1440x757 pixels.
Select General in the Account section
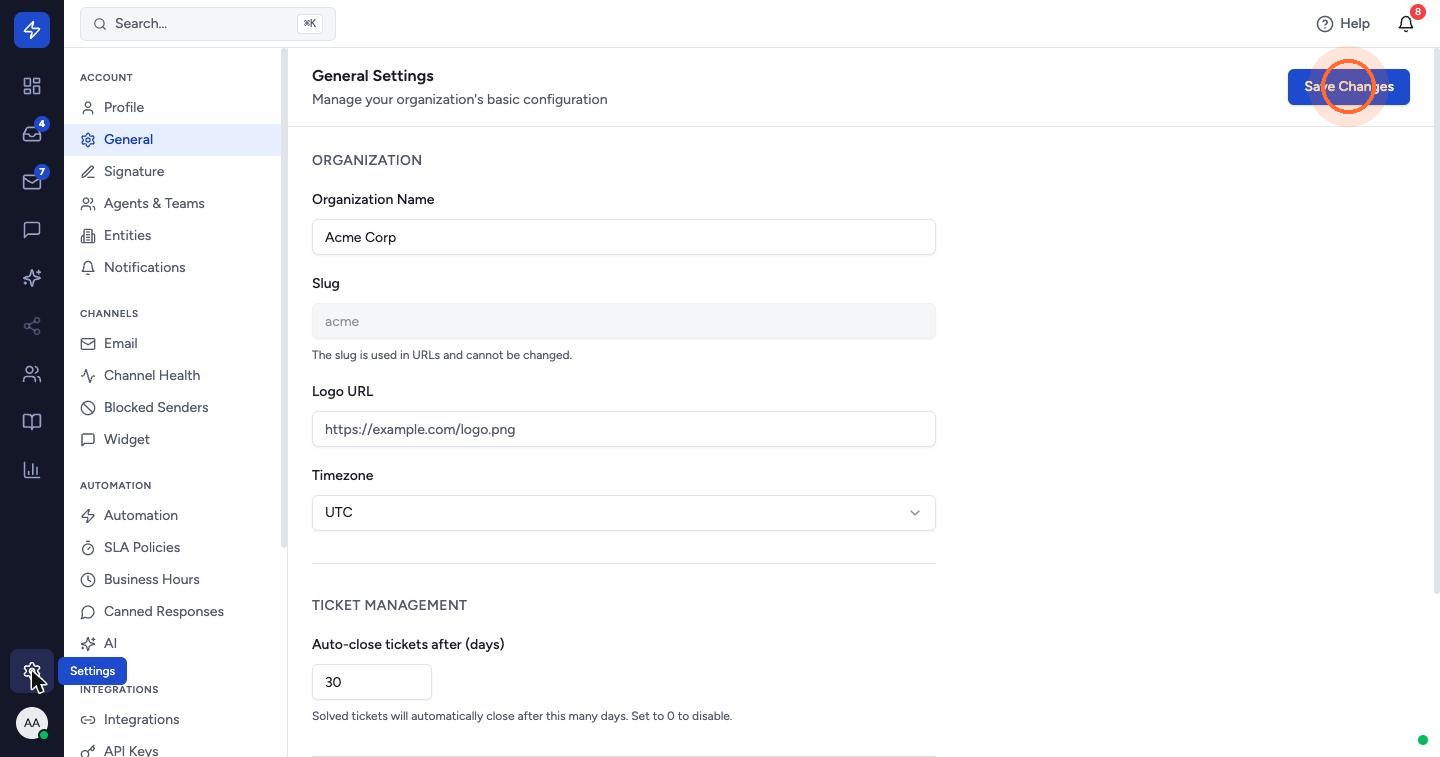[172, 139]
